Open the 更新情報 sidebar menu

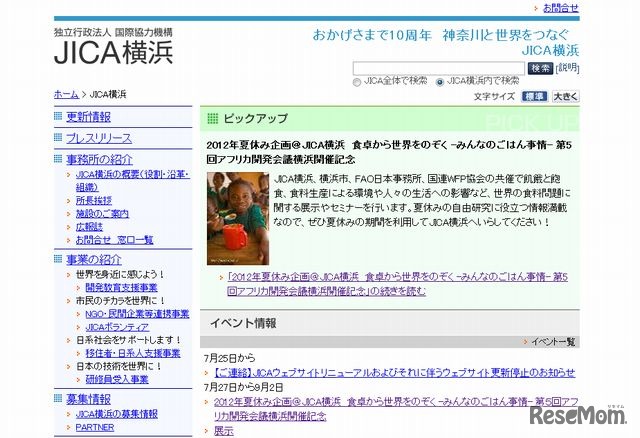(89, 117)
